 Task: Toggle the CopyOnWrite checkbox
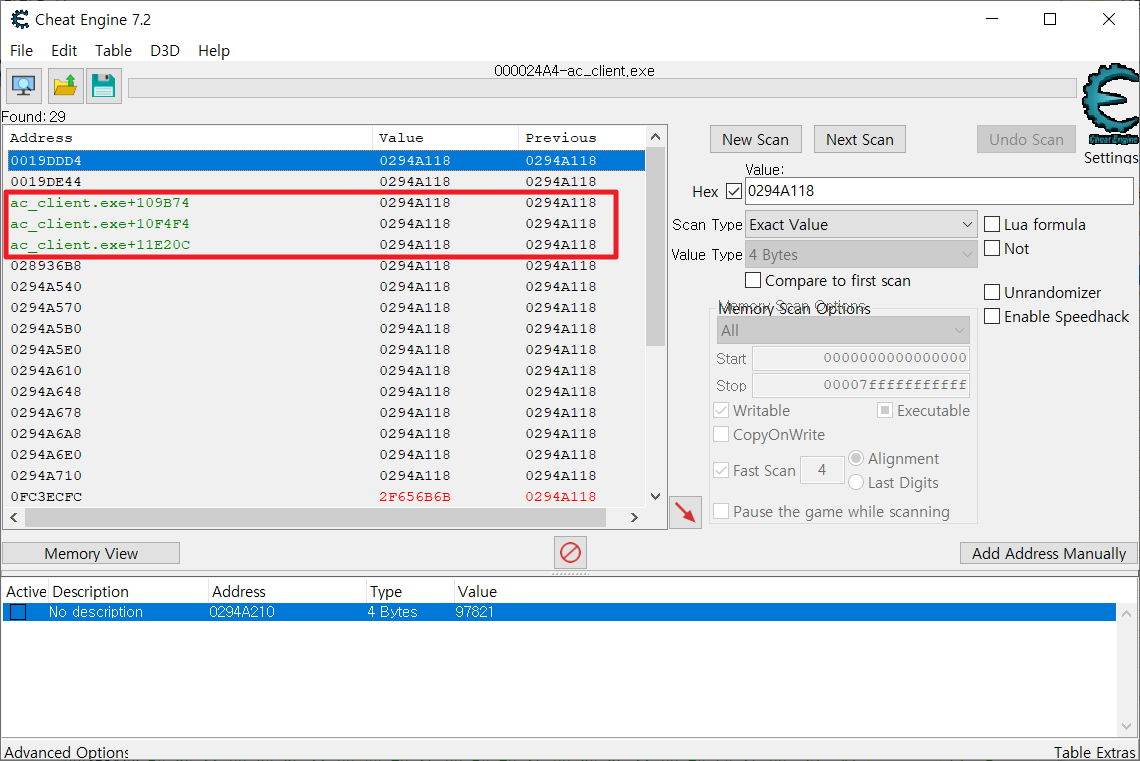pyautogui.click(x=721, y=434)
